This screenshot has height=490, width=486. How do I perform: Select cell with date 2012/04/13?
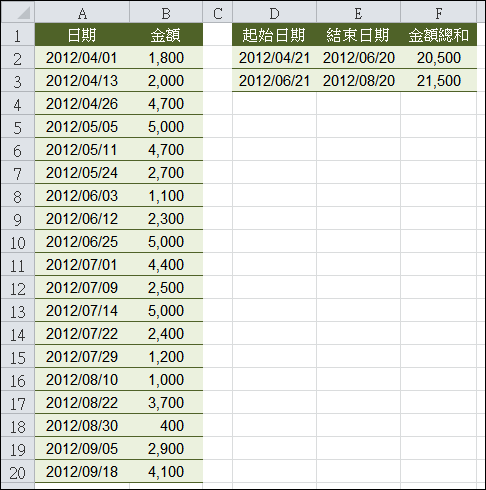[x=82, y=81]
